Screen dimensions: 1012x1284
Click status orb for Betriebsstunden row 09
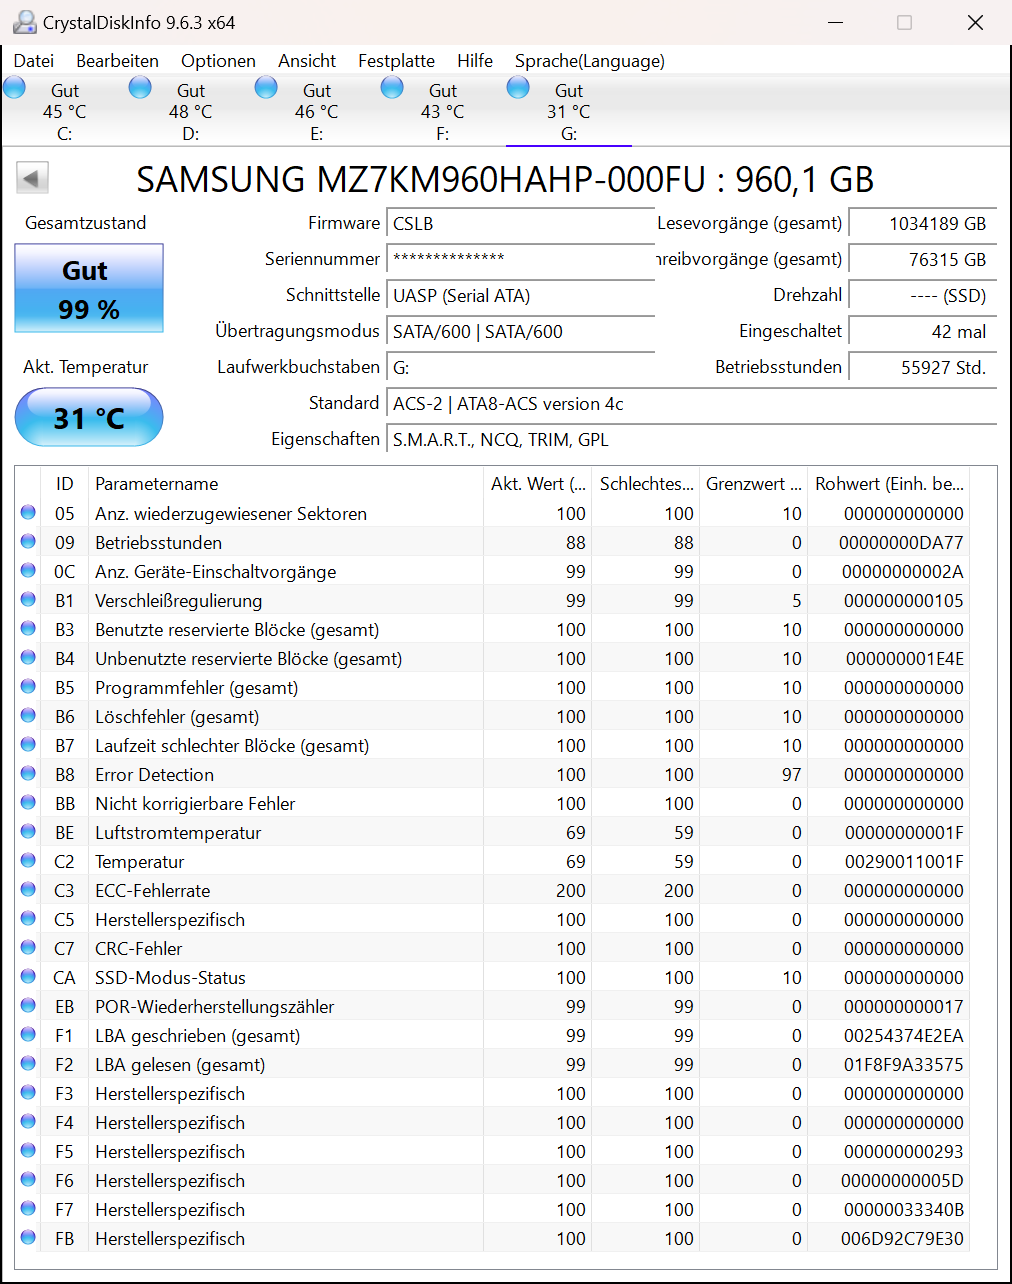tap(28, 542)
